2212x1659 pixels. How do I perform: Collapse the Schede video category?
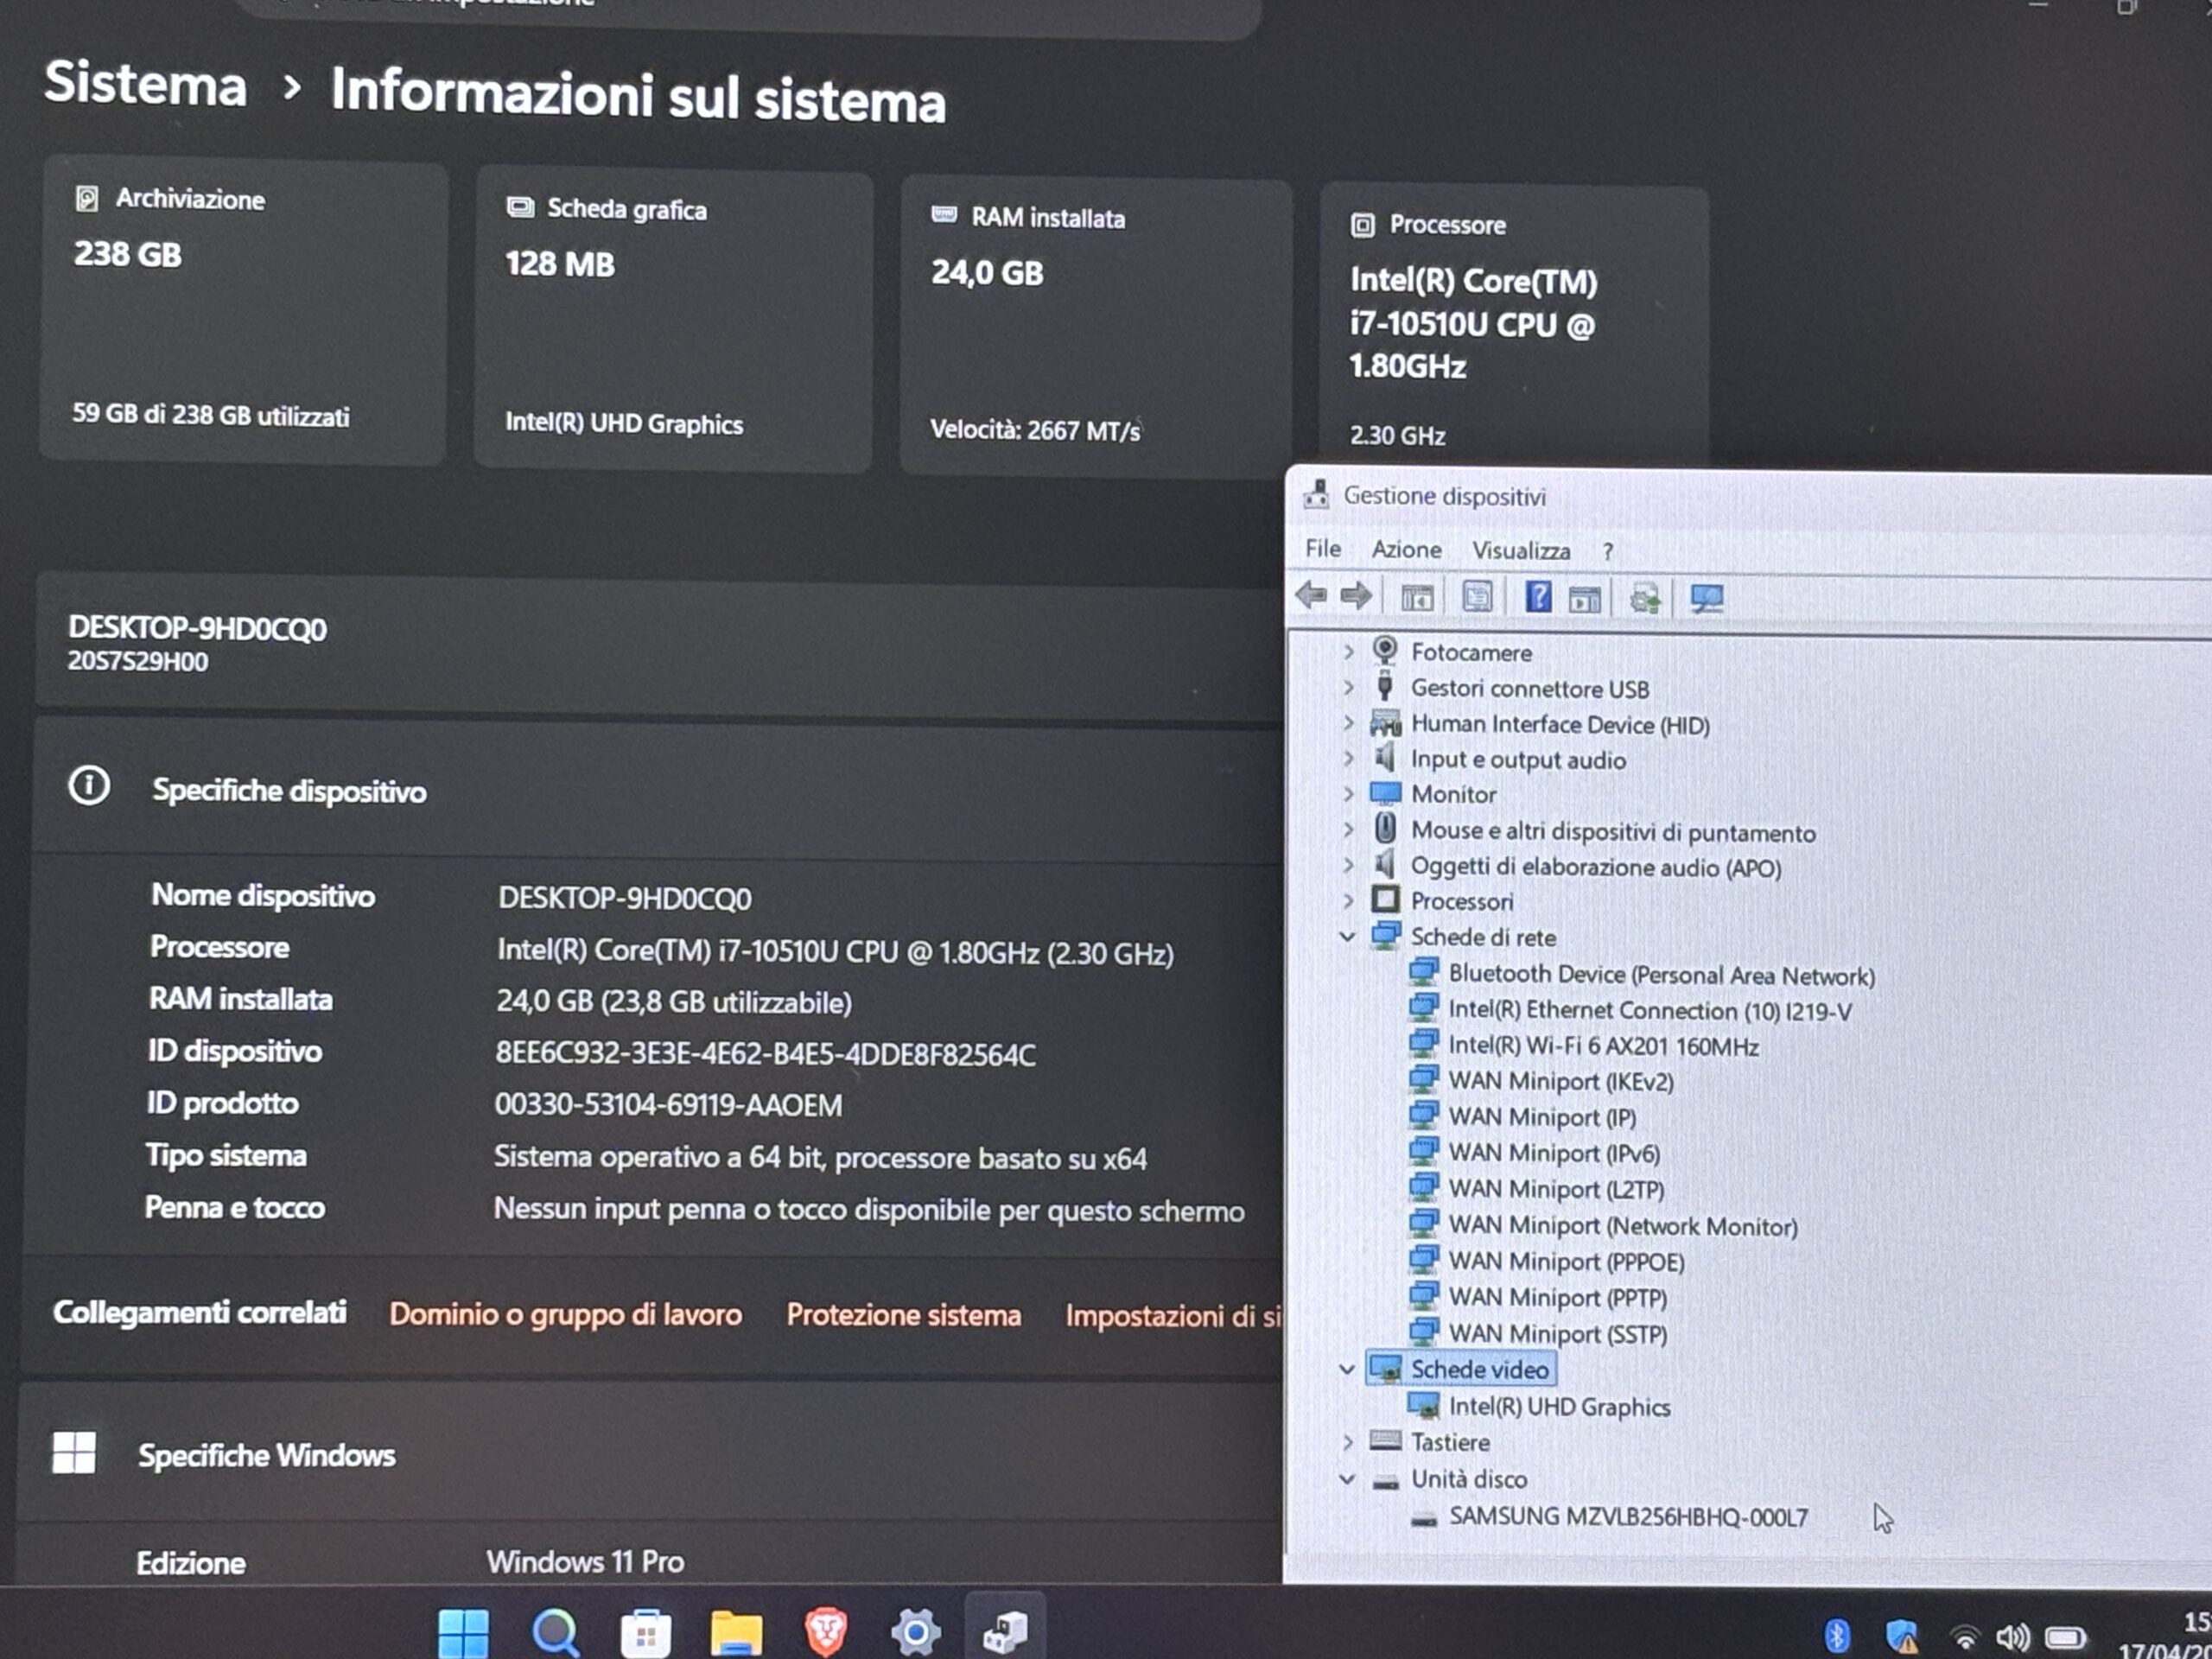[x=1347, y=1370]
